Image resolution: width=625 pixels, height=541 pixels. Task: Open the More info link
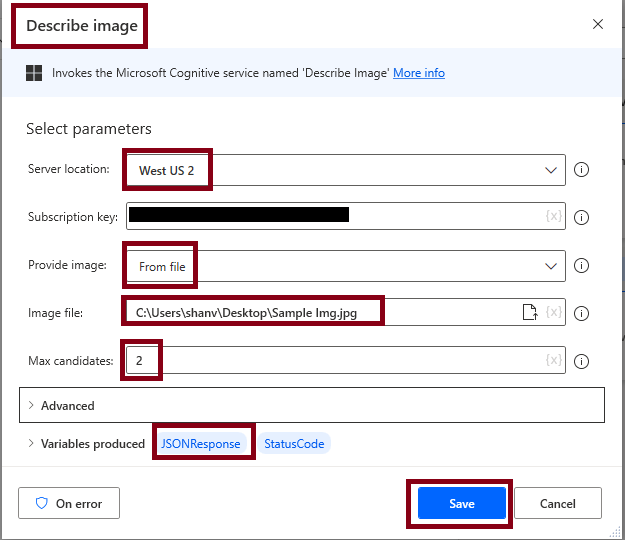(419, 73)
